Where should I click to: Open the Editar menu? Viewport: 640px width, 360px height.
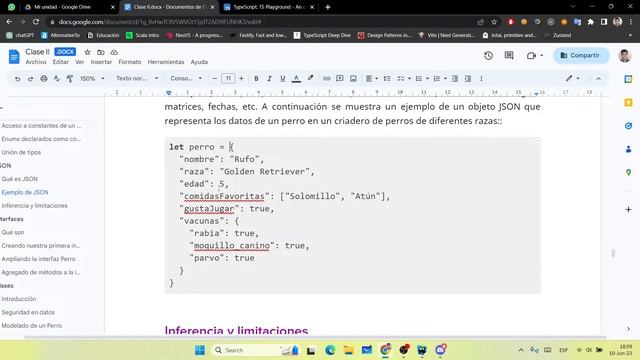(x=60, y=62)
